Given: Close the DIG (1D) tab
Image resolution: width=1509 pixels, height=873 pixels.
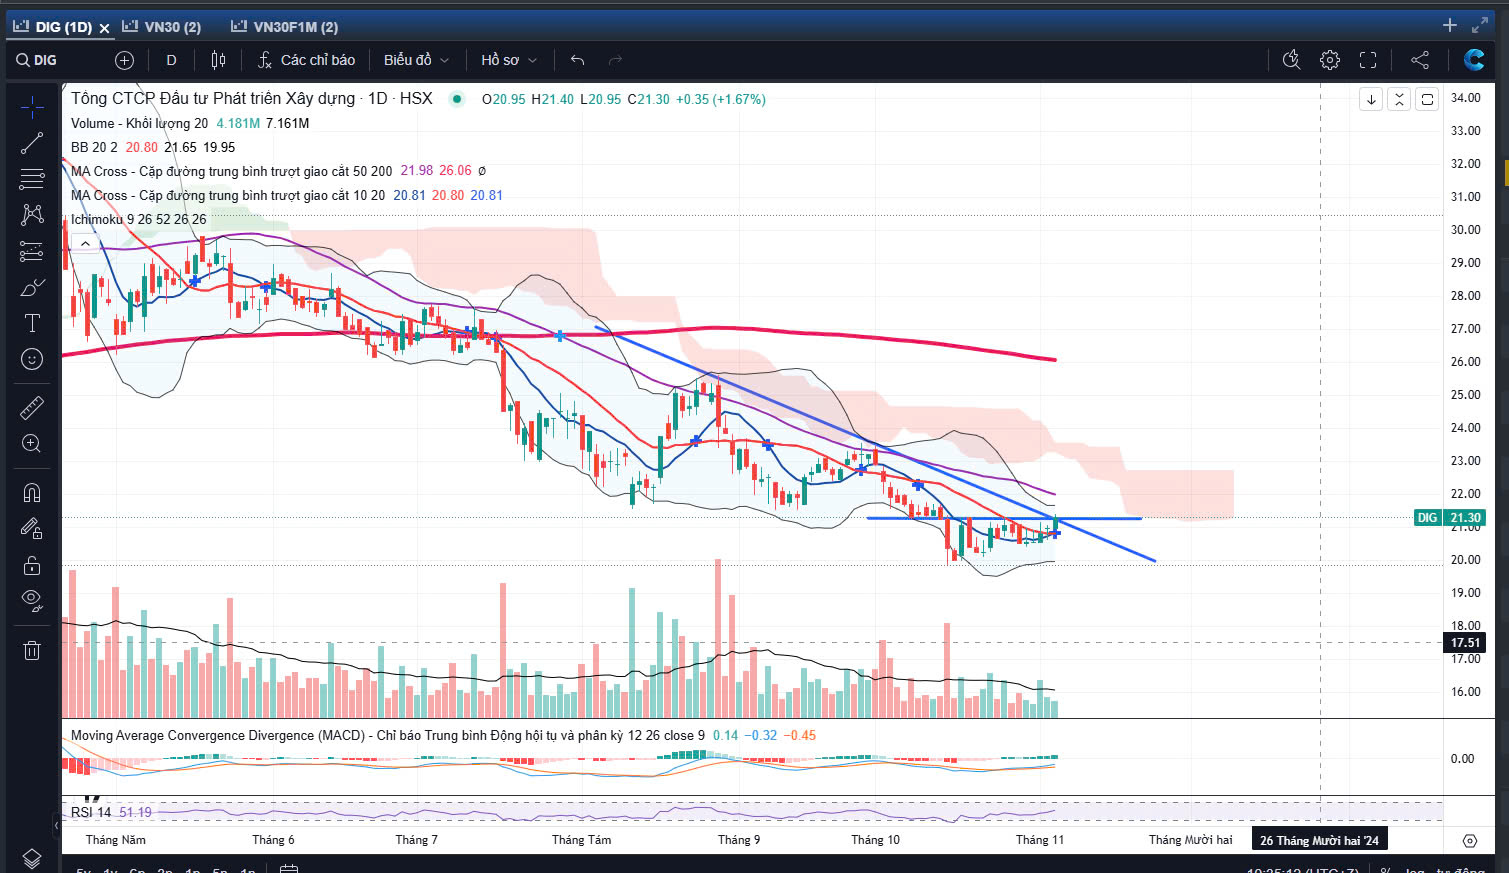Looking at the screenshot, I should tap(104, 28).
